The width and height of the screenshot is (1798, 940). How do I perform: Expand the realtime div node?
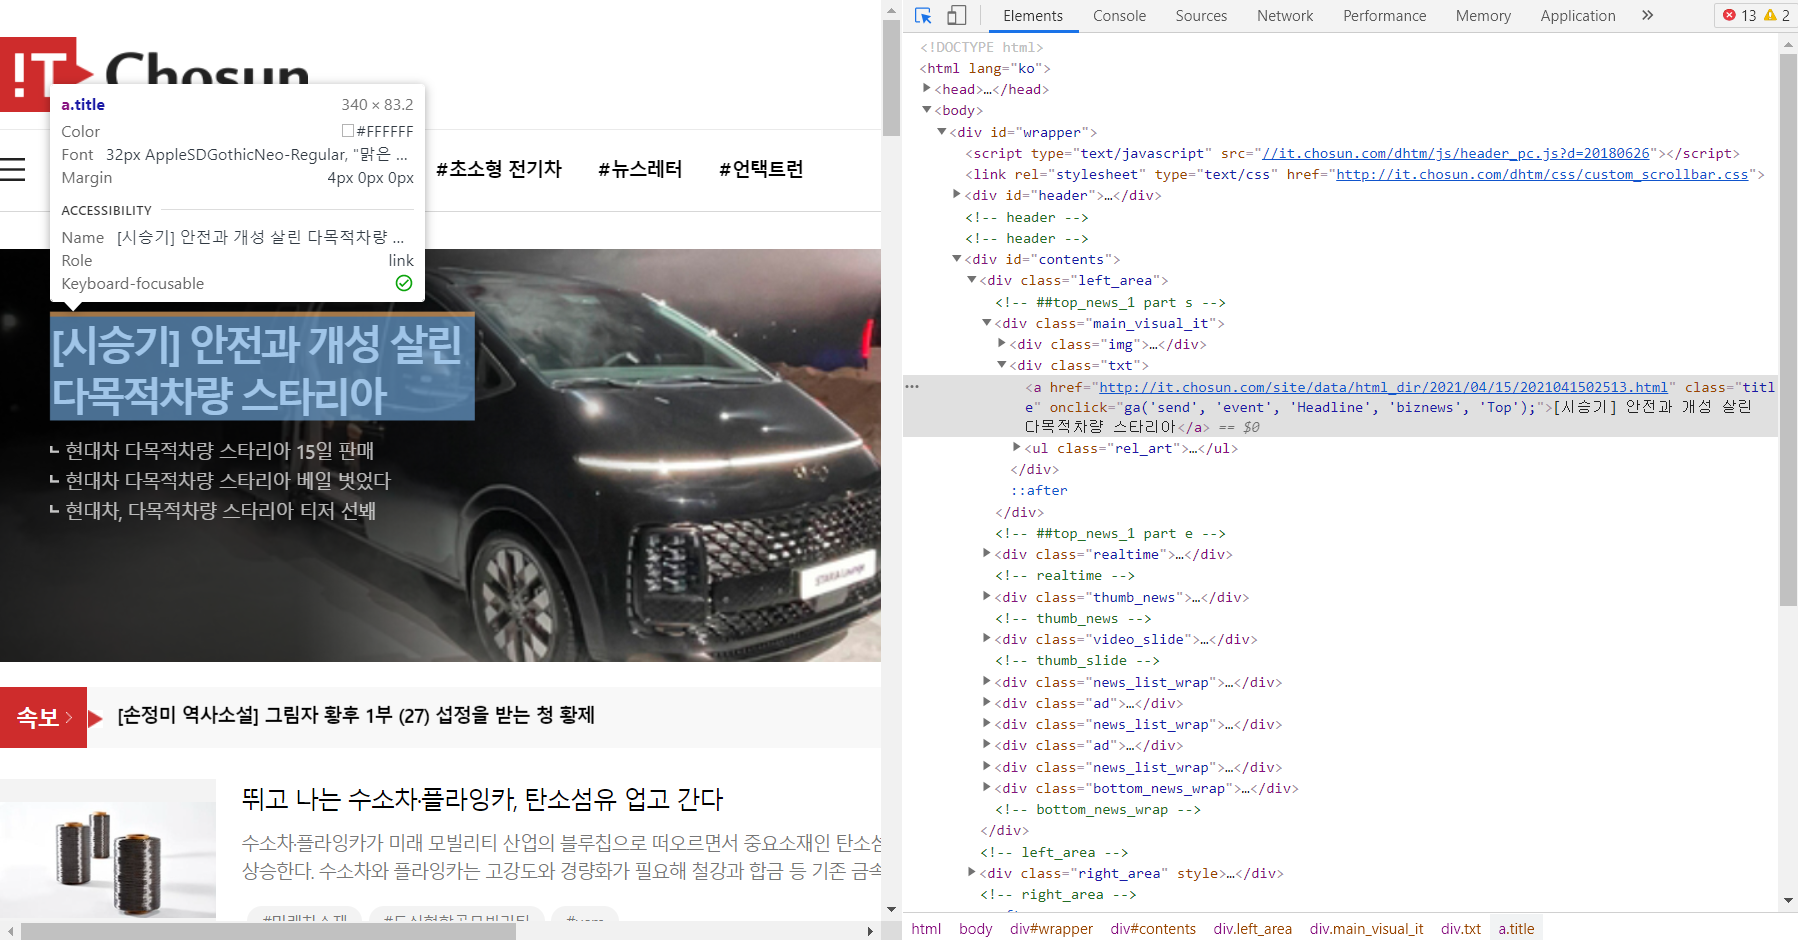tap(987, 554)
